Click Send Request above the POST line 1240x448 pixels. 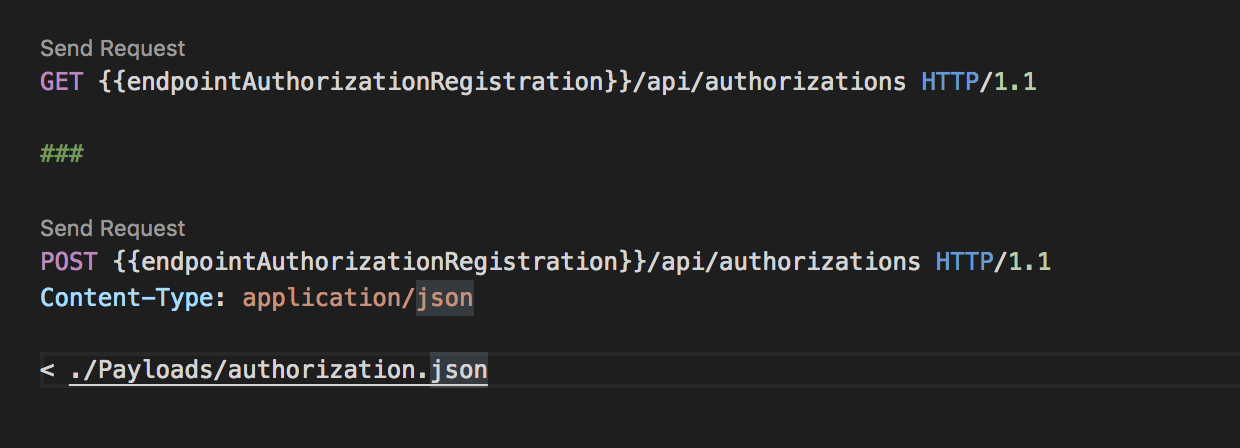[112, 229]
